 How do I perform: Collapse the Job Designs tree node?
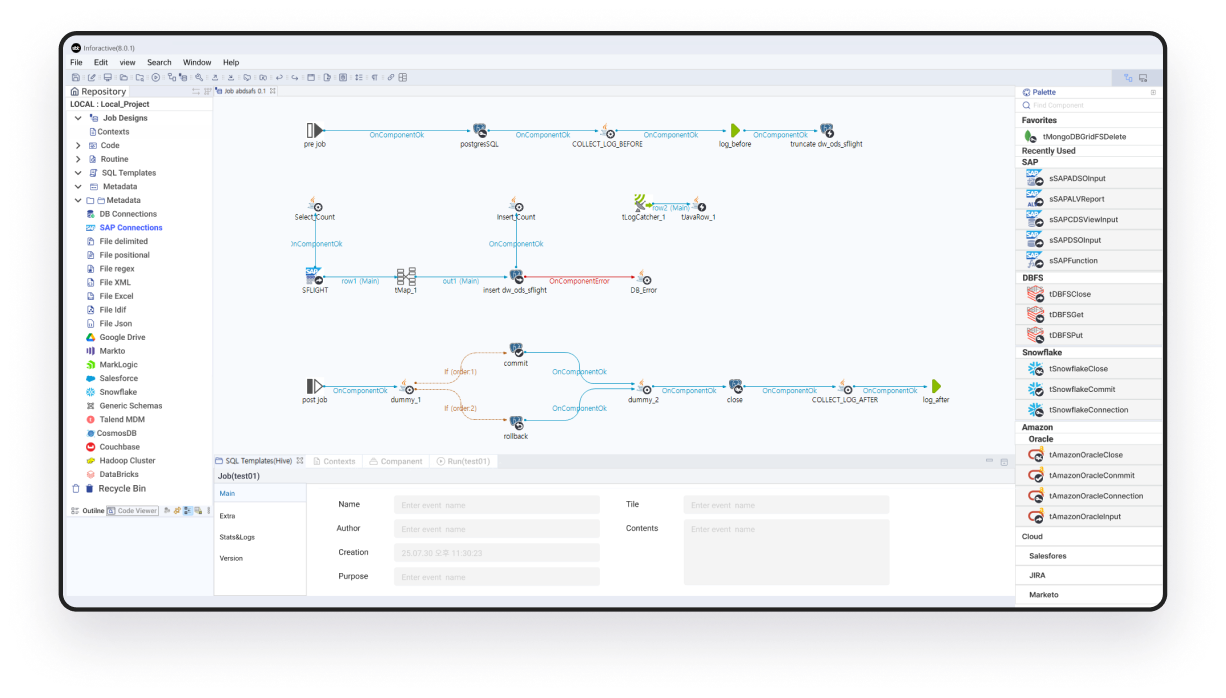point(78,118)
